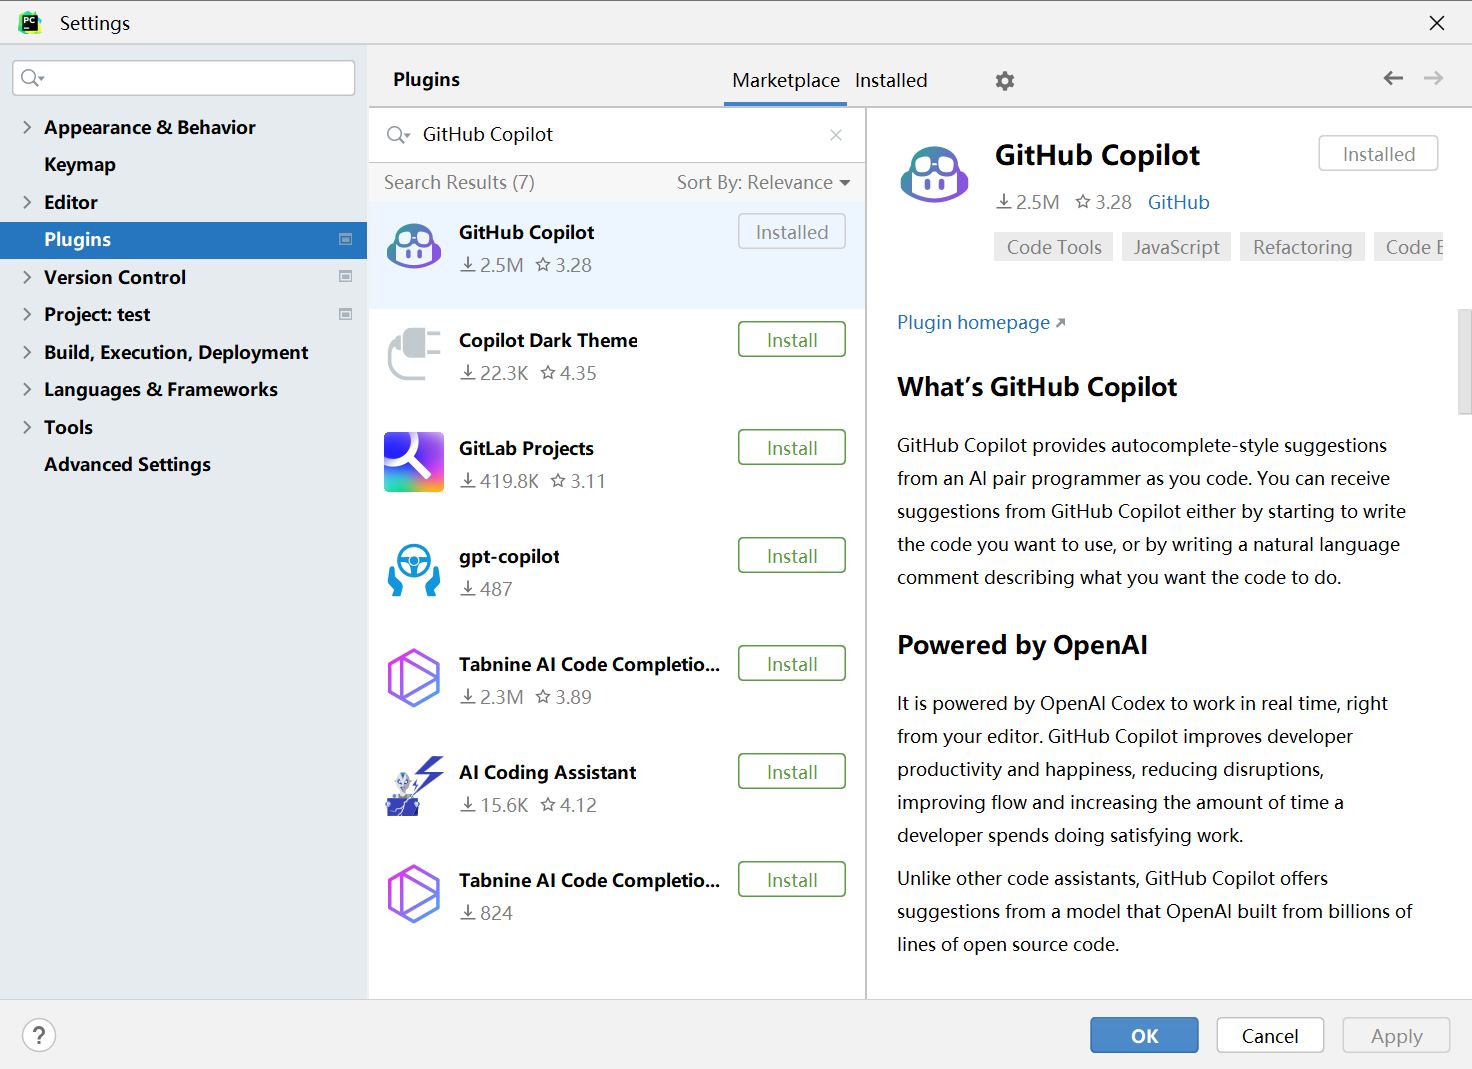Click the Code Tools tag
1472x1069 pixels.
tap(1054, 247)
